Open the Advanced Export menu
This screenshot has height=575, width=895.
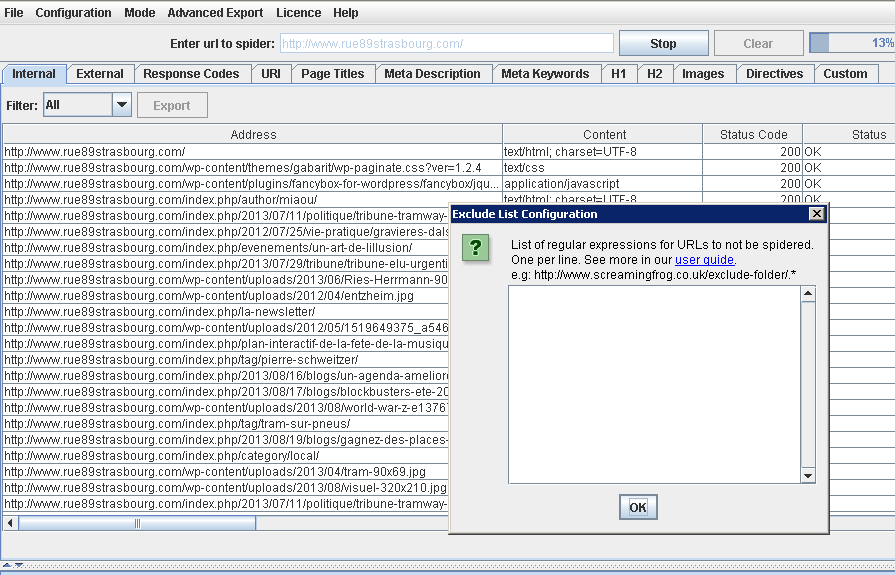click(x=215, y=13)
